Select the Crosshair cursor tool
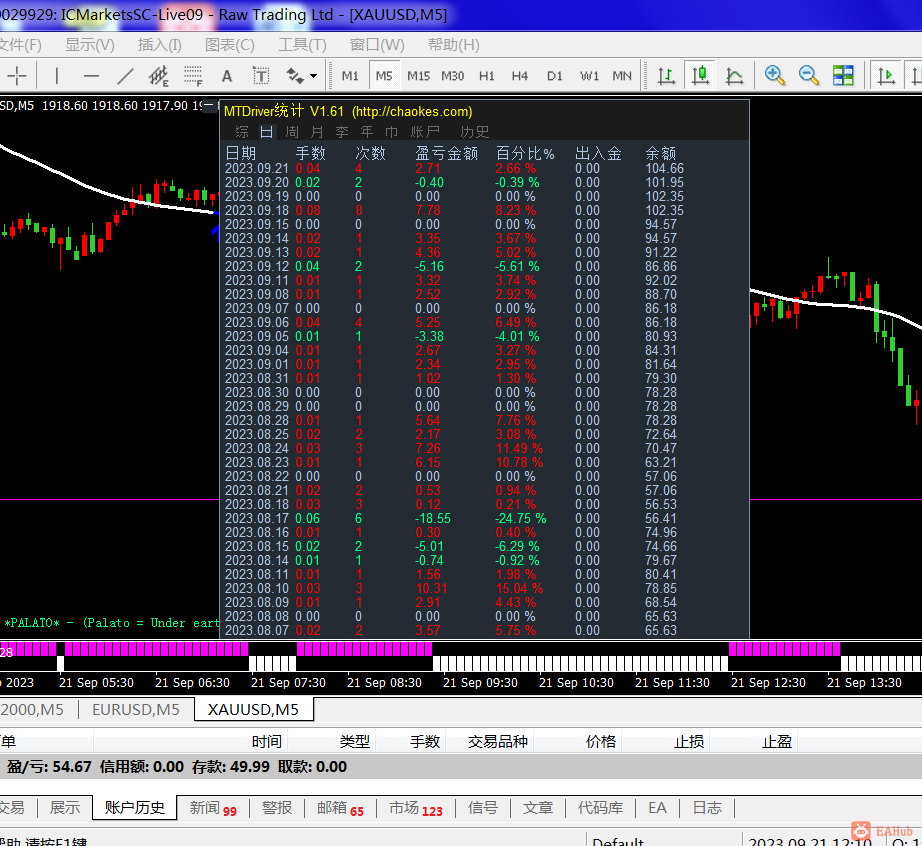922x846 pixels. pos(17,76)
